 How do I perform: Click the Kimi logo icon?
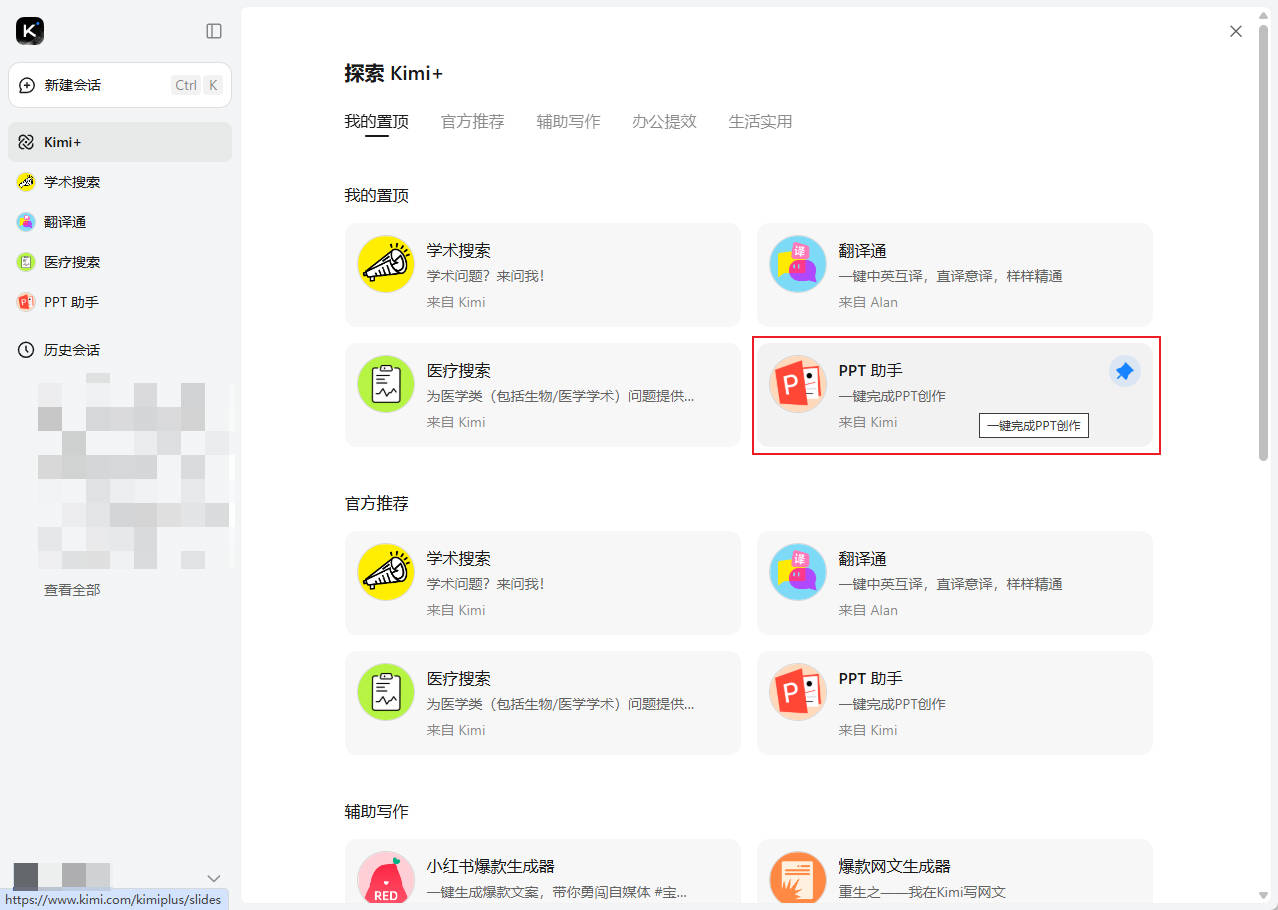click(30, 31)
